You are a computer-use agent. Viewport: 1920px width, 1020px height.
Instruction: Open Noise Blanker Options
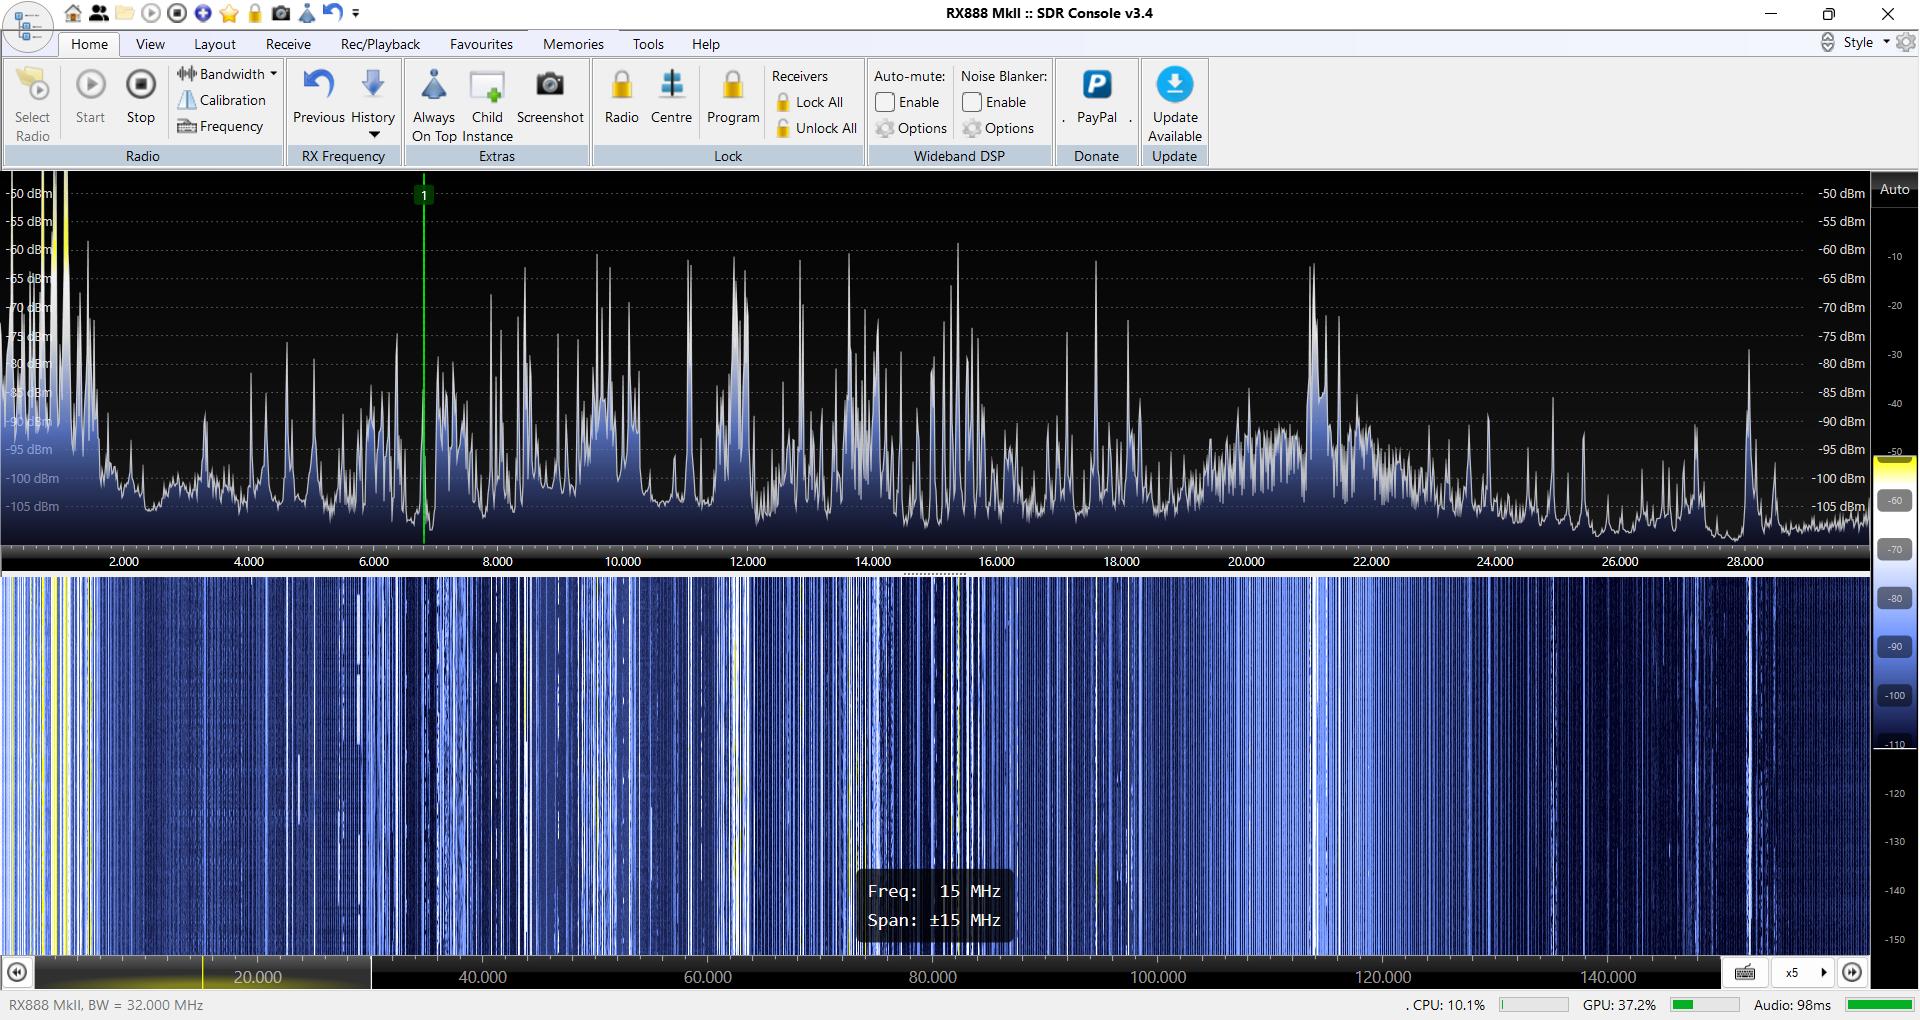coord(998,128)
